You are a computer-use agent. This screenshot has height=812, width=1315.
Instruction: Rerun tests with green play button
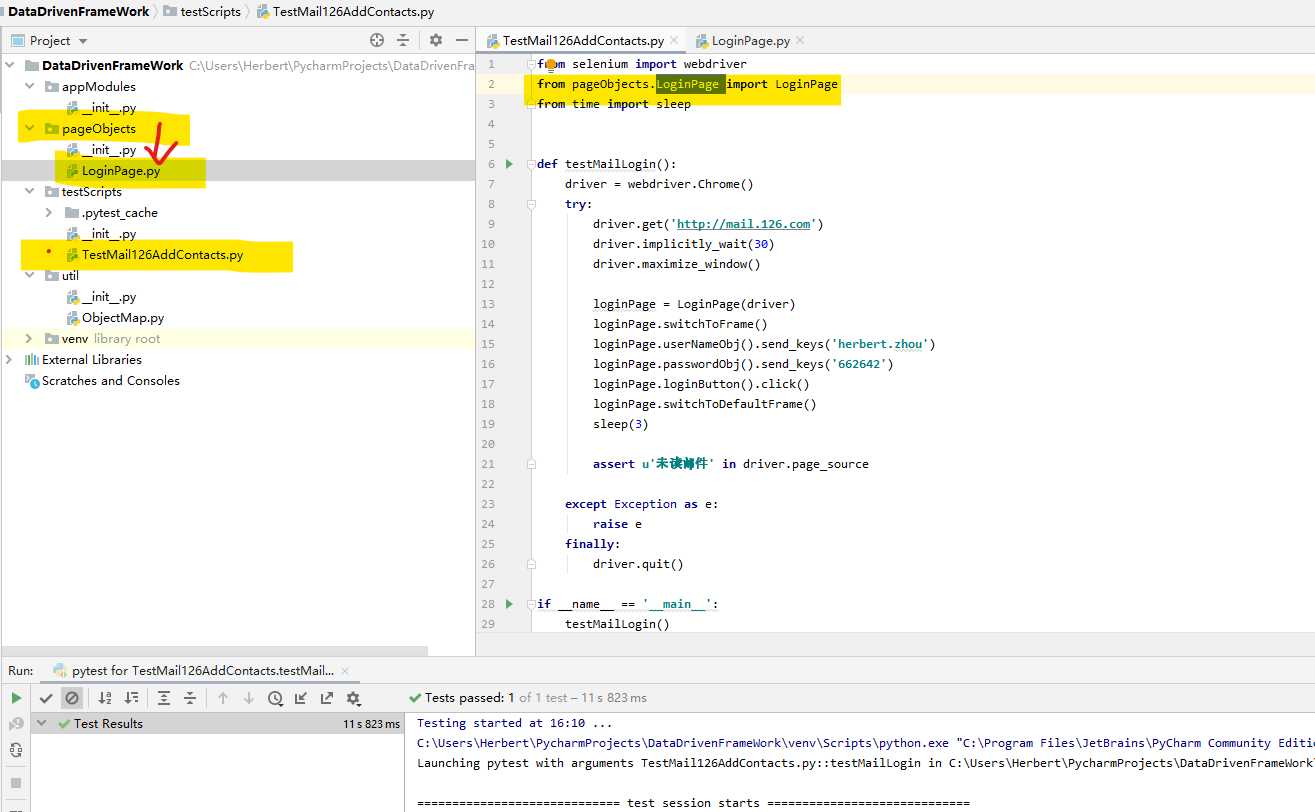[16, 698]
